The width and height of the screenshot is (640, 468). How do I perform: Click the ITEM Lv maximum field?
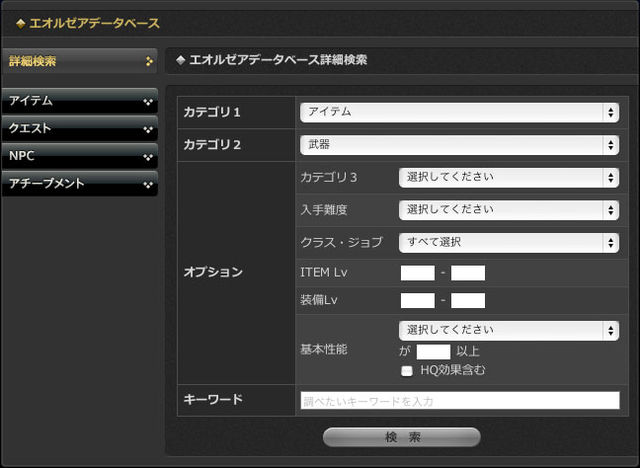(468, 273)
